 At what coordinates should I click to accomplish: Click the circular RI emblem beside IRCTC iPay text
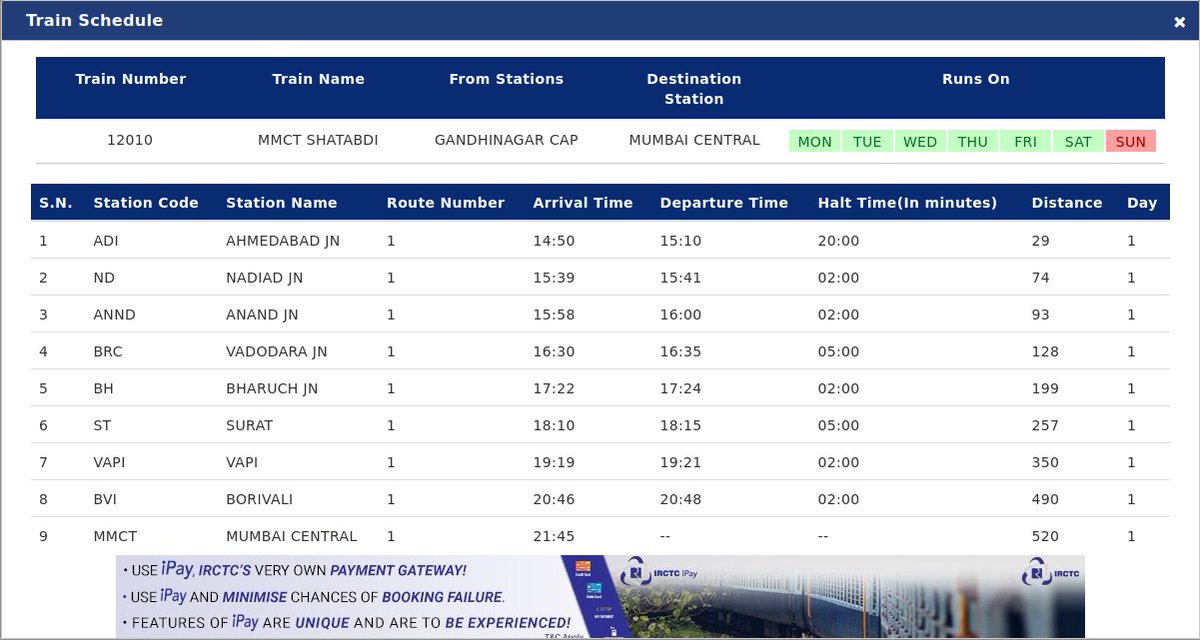coord(635,571)
